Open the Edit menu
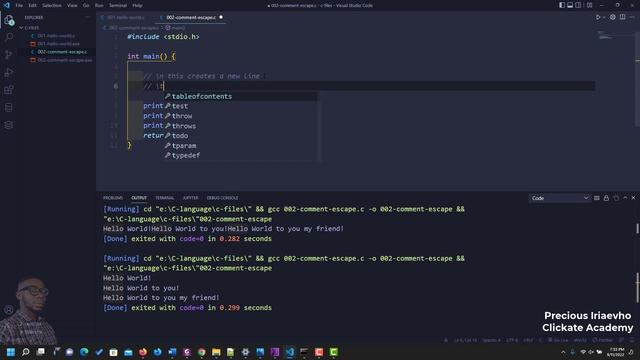Viewport: 640px width, 360px height. [32, 5]
